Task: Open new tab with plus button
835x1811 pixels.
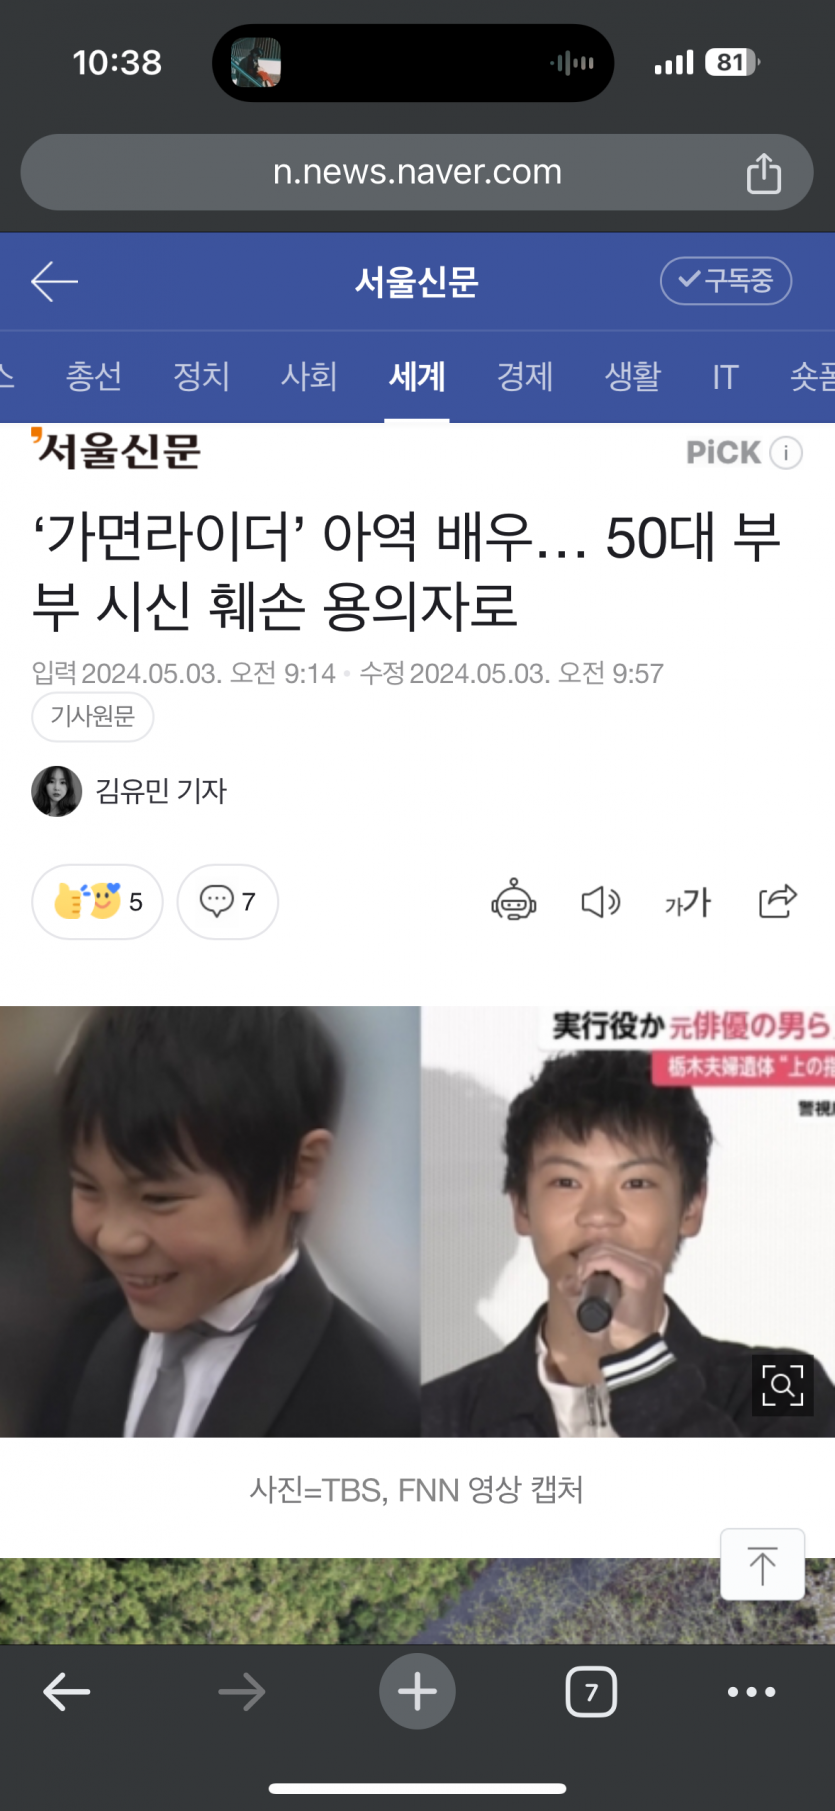Action: [x=417, y=1691]
